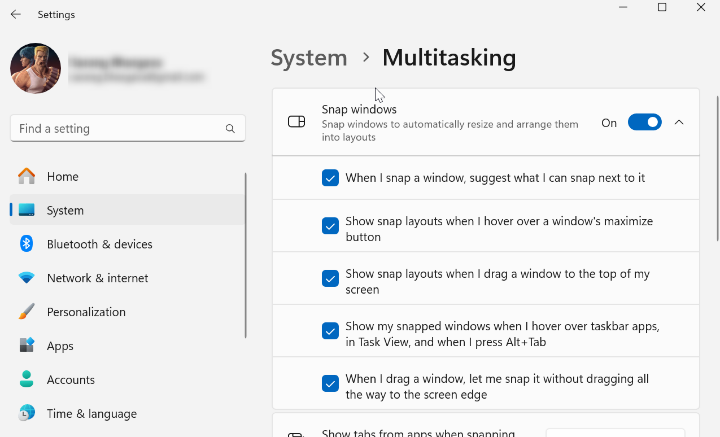Screen dimensions: 720x437
Task: Click the Snap windows heading text
Action: pos(359,109)
